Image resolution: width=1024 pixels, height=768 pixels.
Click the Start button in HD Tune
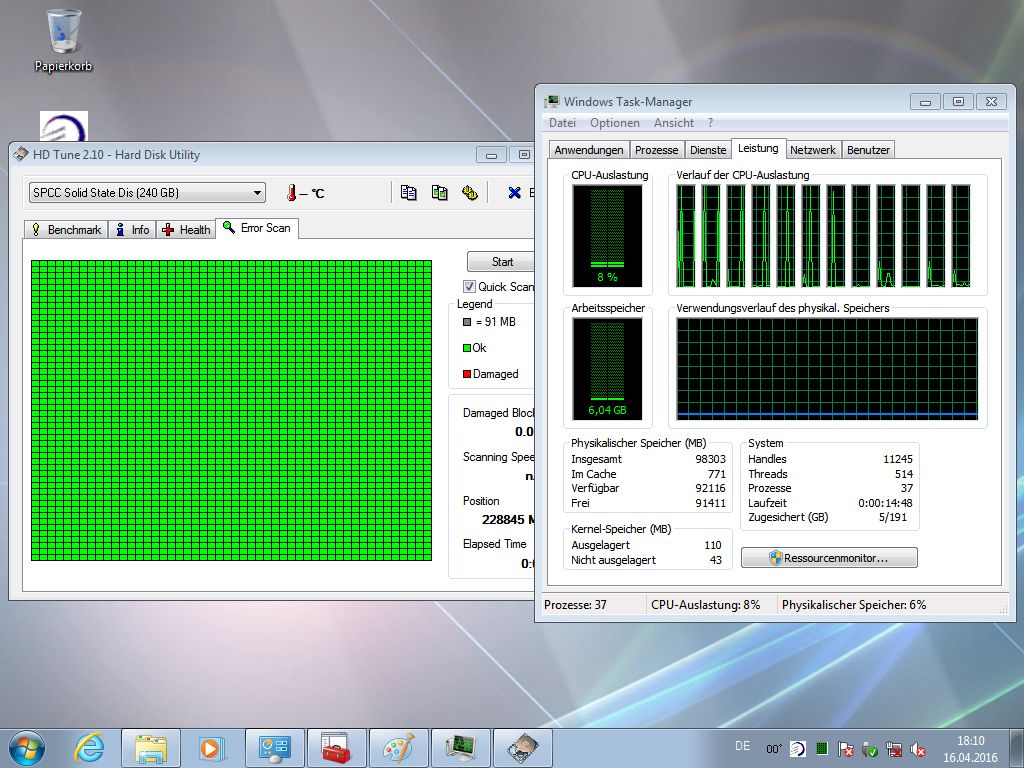pos(502,262)
